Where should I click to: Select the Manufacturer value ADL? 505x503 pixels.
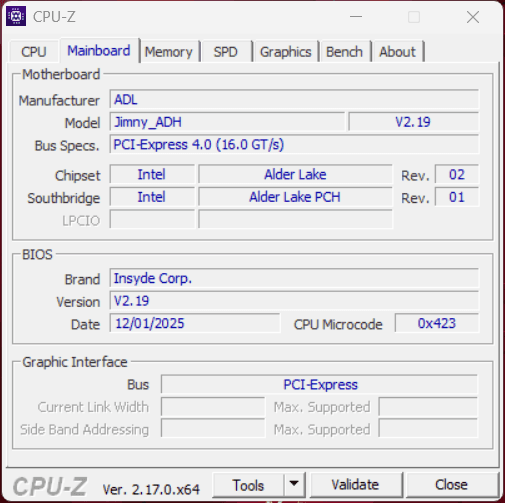pyautogui.click(x=294, y=99)
